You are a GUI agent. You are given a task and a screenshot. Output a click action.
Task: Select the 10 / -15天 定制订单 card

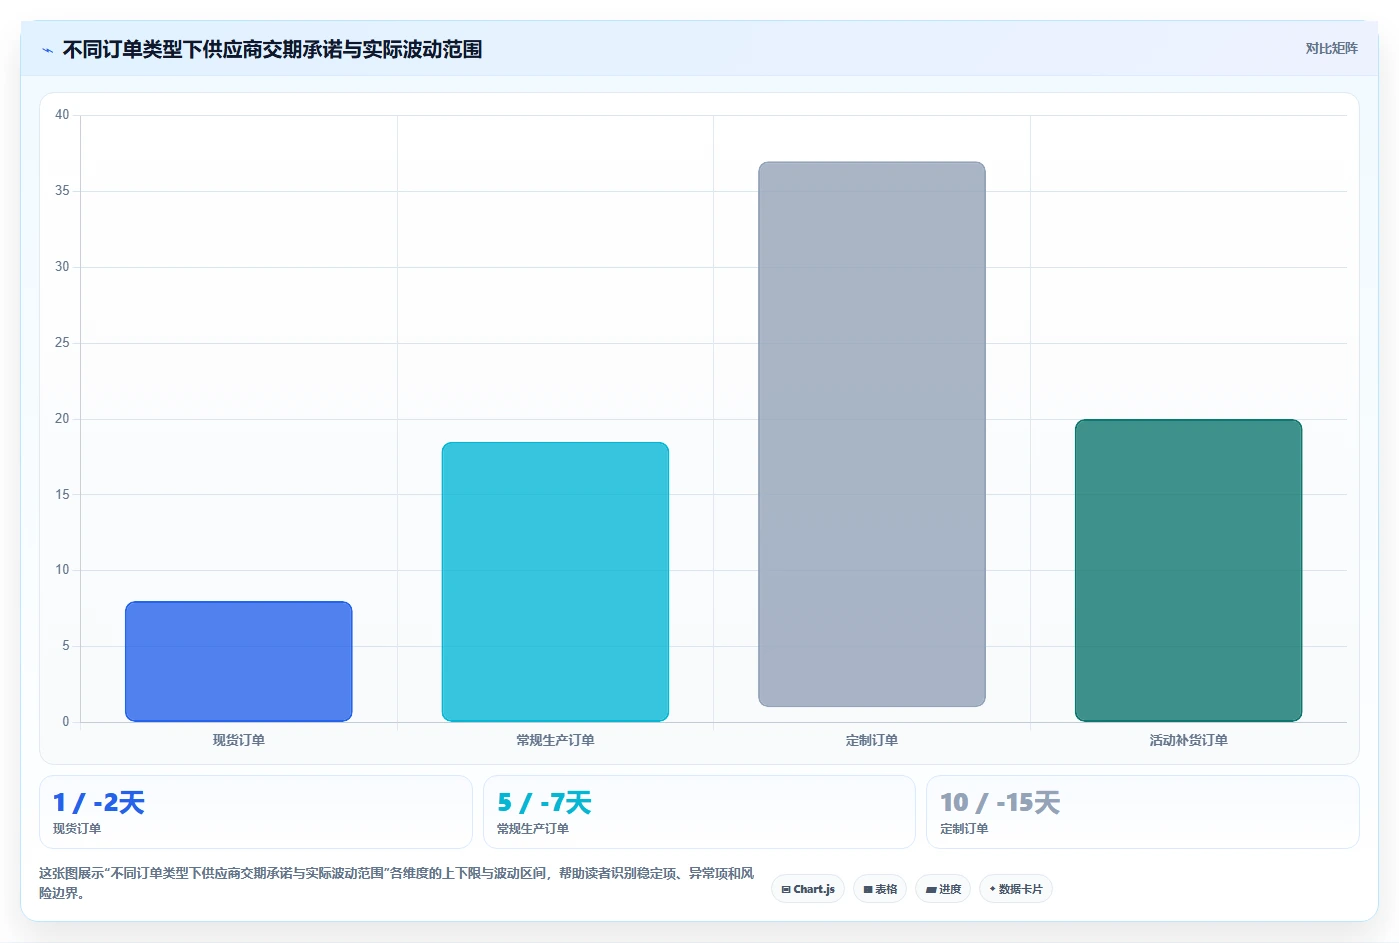1142,812
